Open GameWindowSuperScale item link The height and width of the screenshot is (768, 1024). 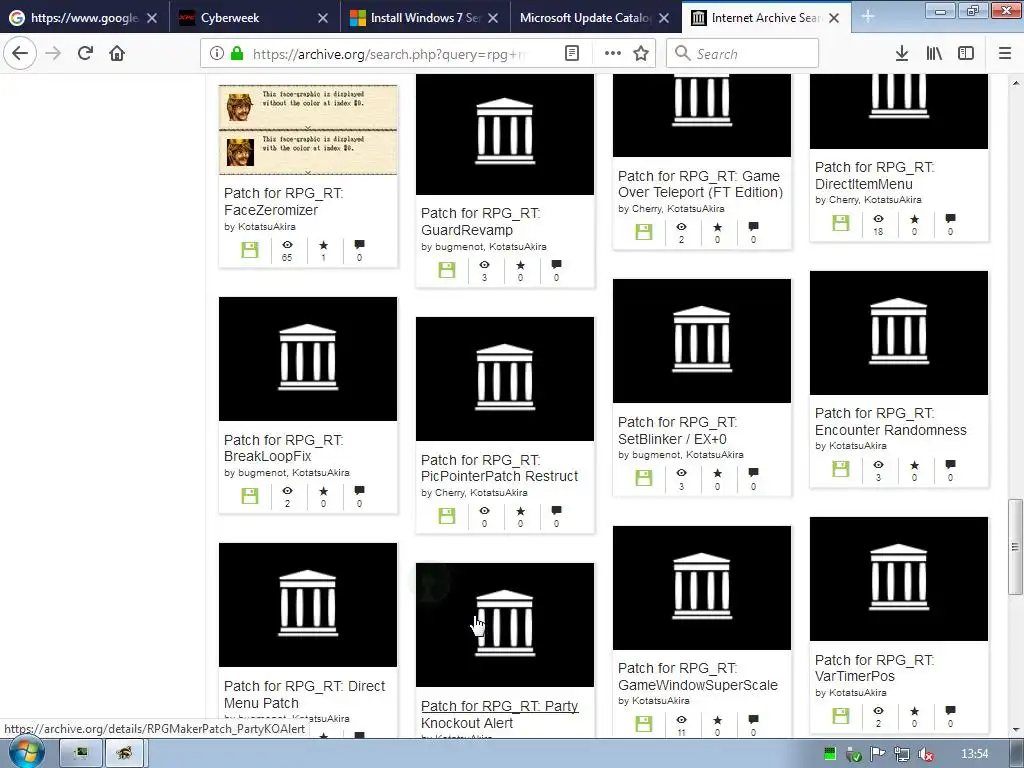697,677
